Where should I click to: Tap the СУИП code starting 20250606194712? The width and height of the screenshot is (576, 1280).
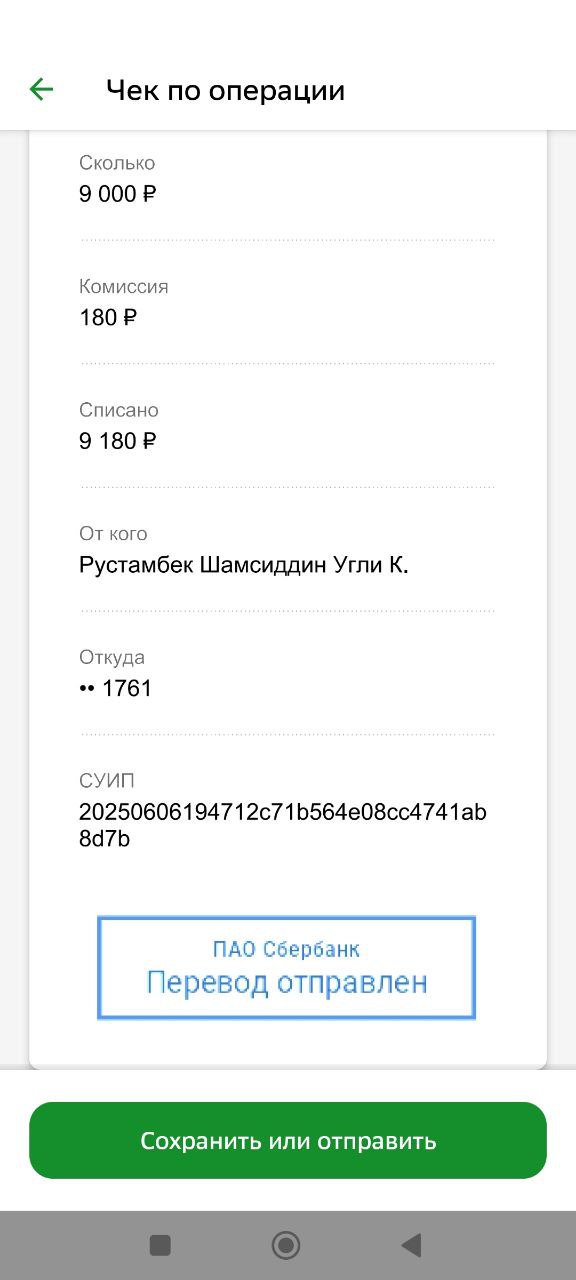283,825
